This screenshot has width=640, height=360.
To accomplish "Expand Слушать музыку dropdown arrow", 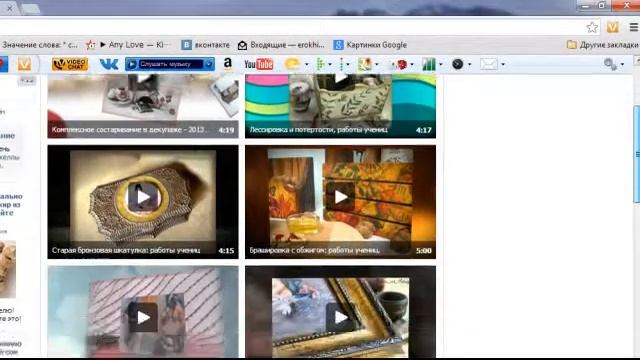I will coord(209,64).
